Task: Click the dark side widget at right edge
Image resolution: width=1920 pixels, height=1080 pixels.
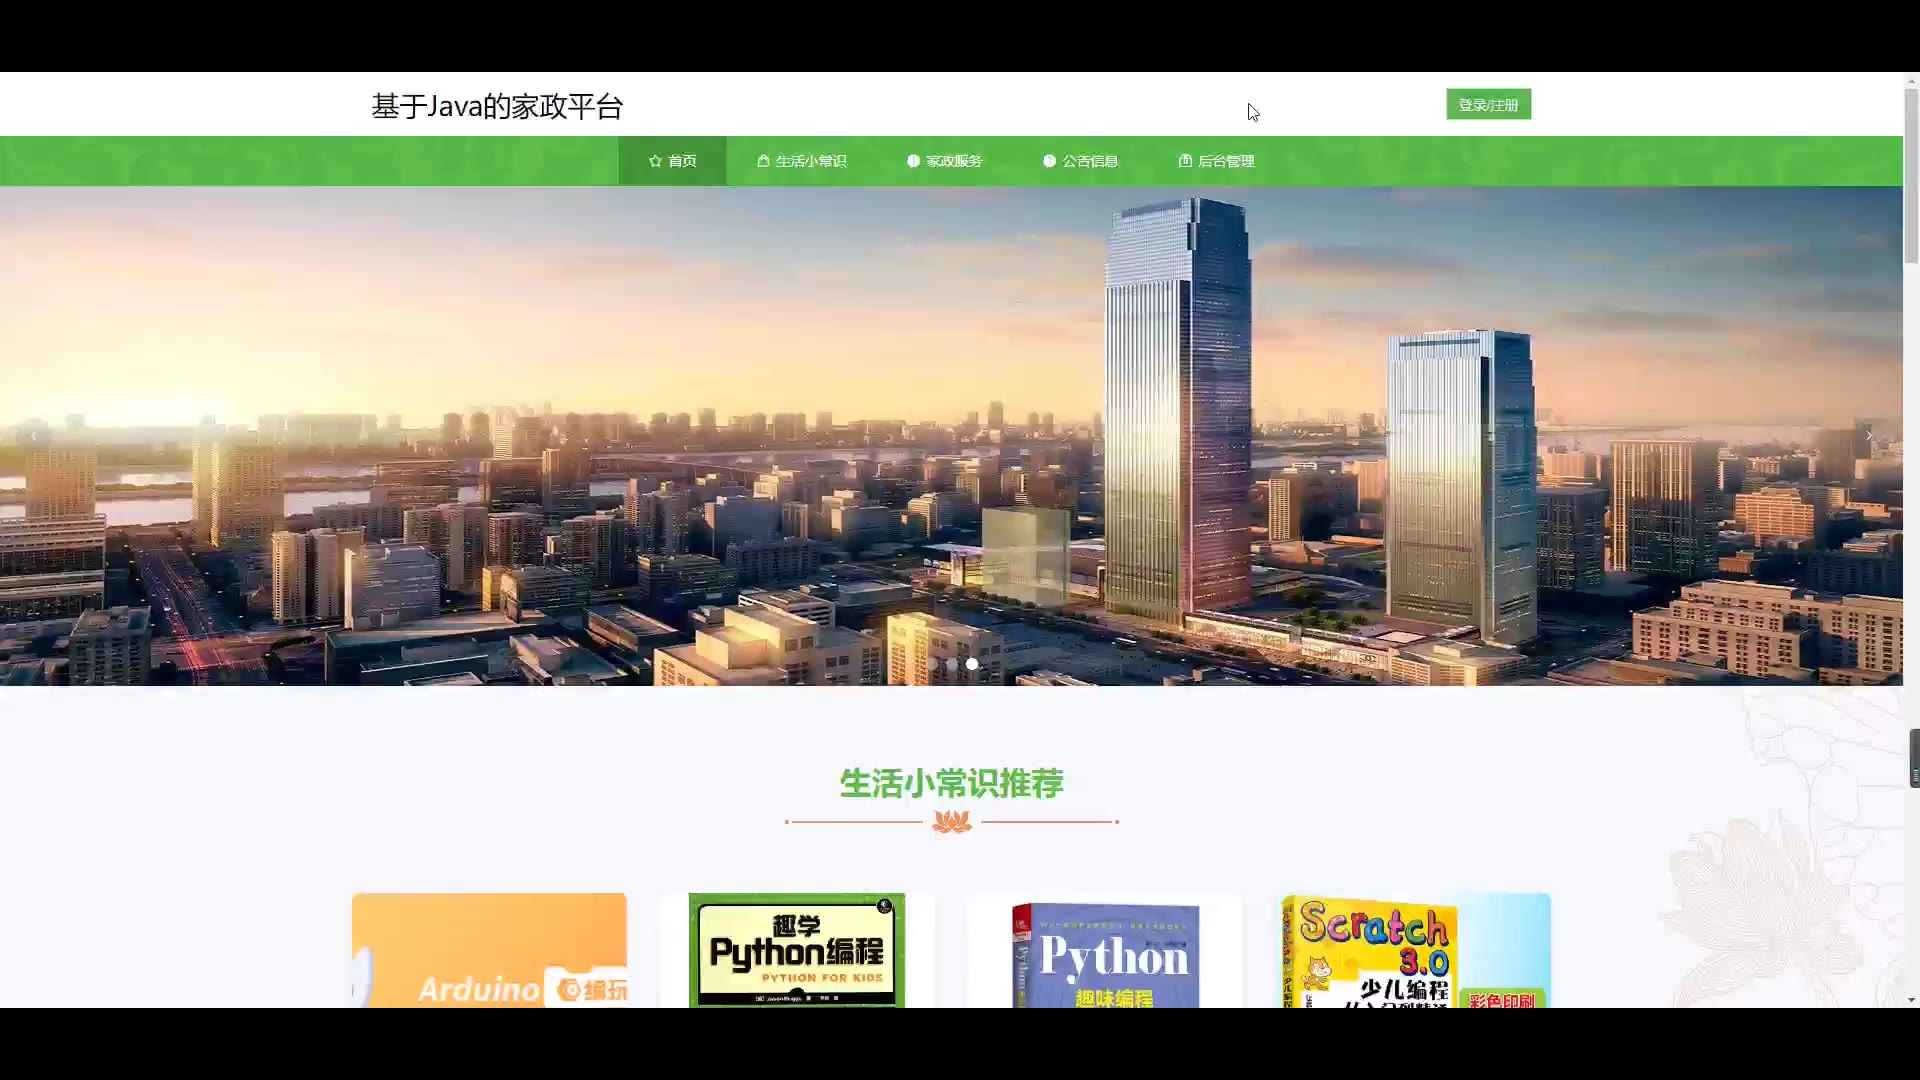Action: (1914, 758)
